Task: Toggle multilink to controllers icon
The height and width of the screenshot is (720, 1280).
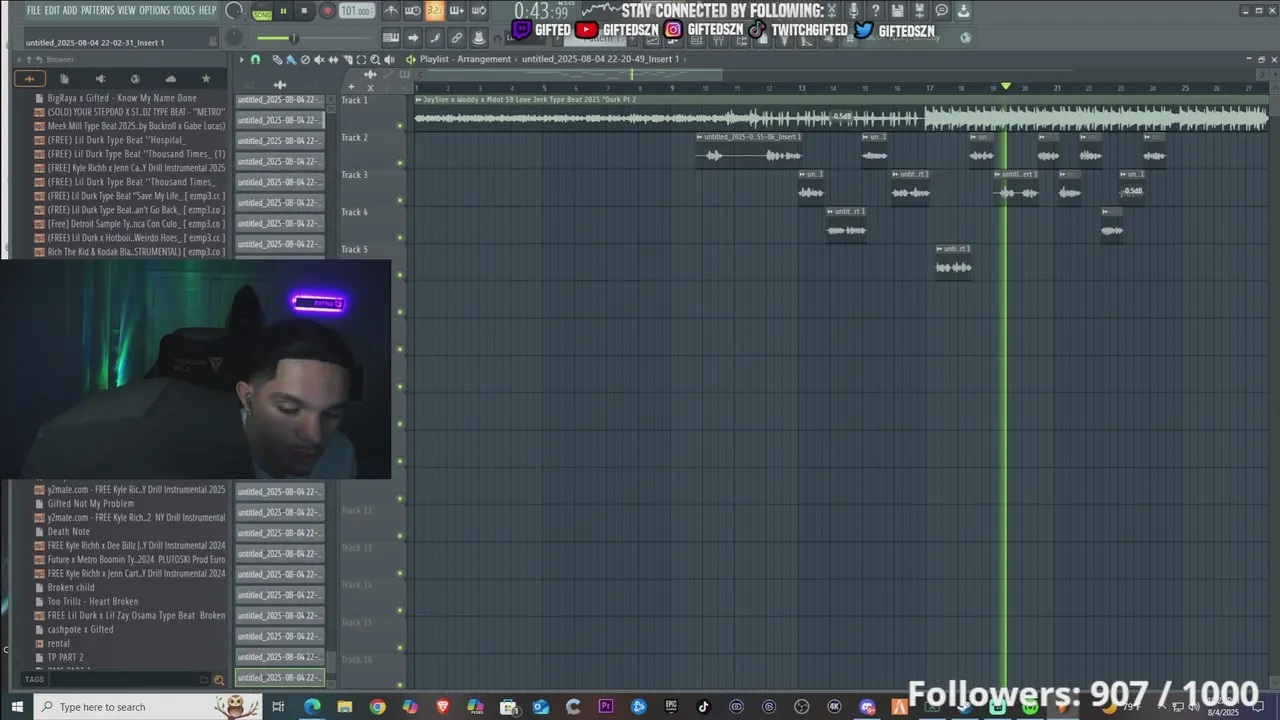Action: (479, 38)
